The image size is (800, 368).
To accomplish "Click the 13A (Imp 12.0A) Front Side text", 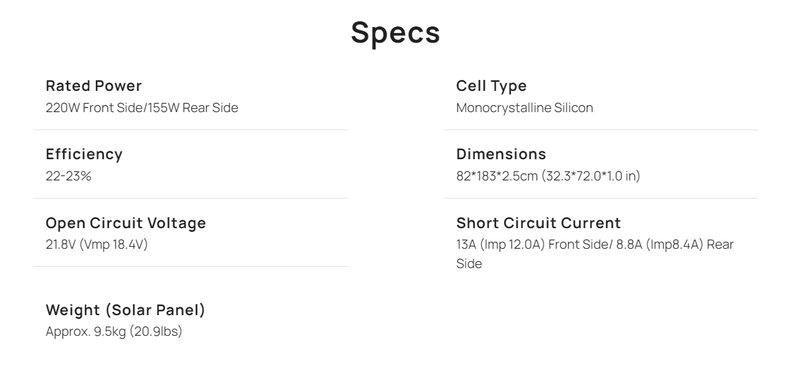I will pyautogui.click(x=534, y=244).
